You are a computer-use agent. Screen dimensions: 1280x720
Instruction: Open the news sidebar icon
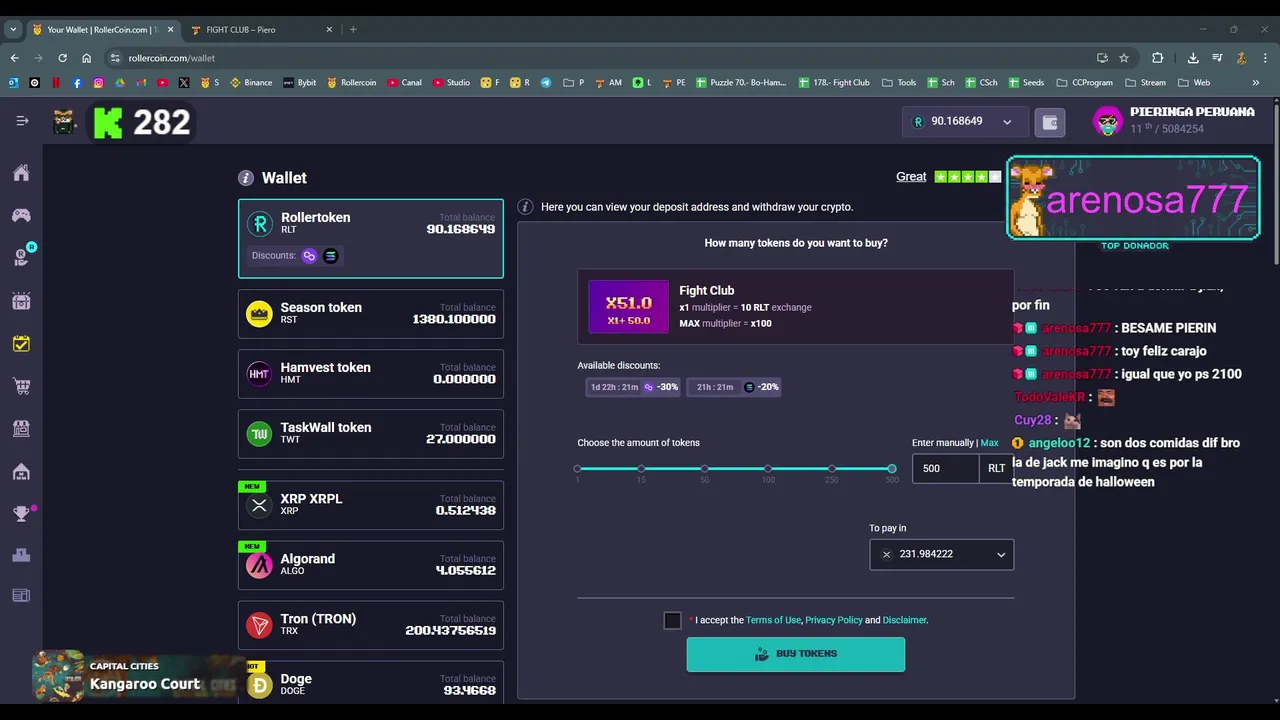(21, 596)
